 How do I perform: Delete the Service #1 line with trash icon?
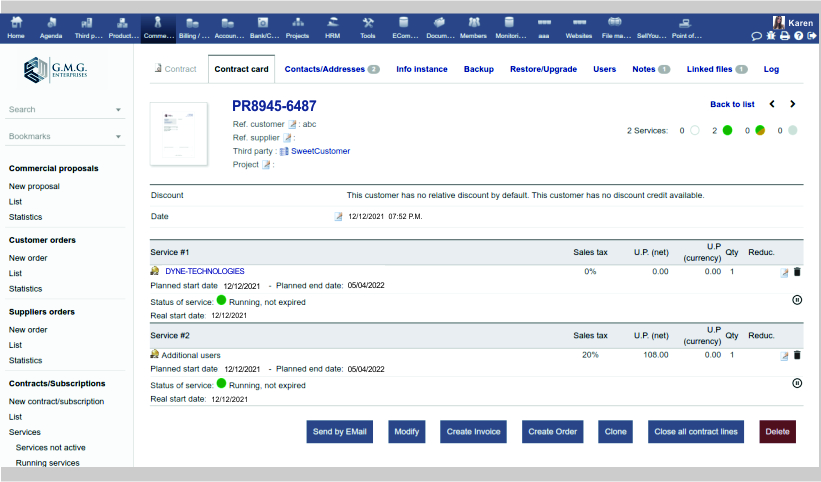point(797,272)
